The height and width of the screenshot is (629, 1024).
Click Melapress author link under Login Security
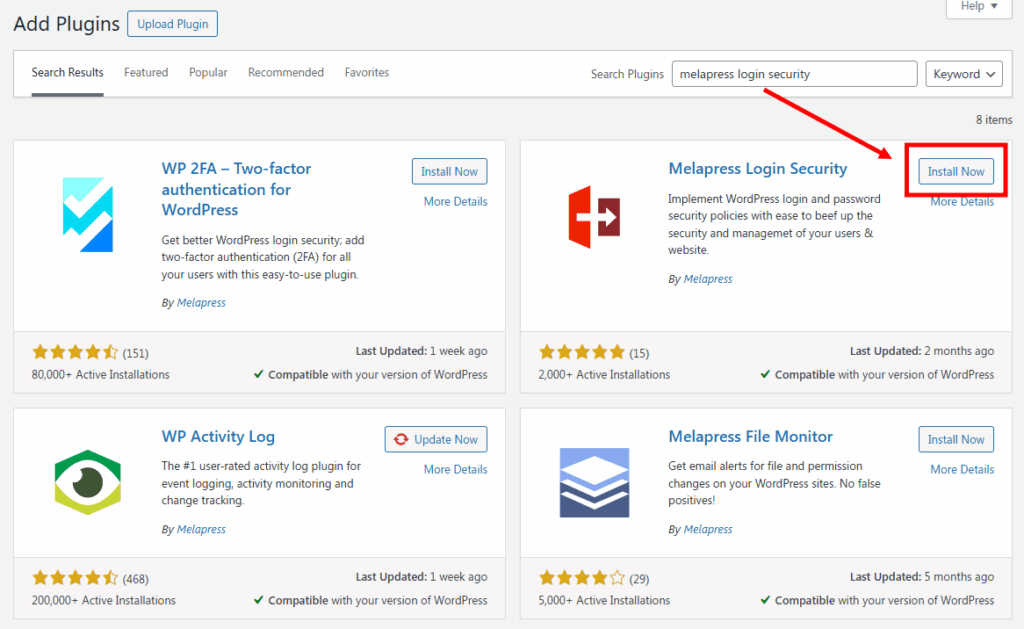coord(708,279)
